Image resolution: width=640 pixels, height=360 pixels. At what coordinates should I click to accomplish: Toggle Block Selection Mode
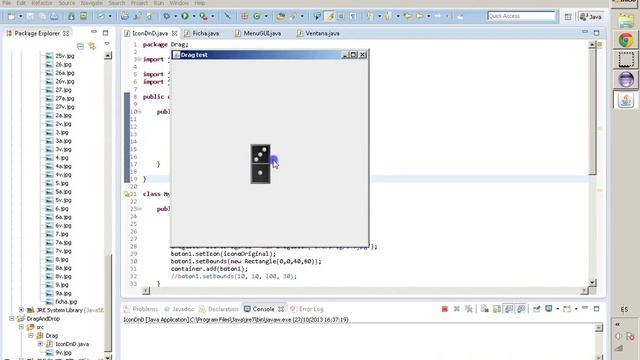[x=341, y=16]
